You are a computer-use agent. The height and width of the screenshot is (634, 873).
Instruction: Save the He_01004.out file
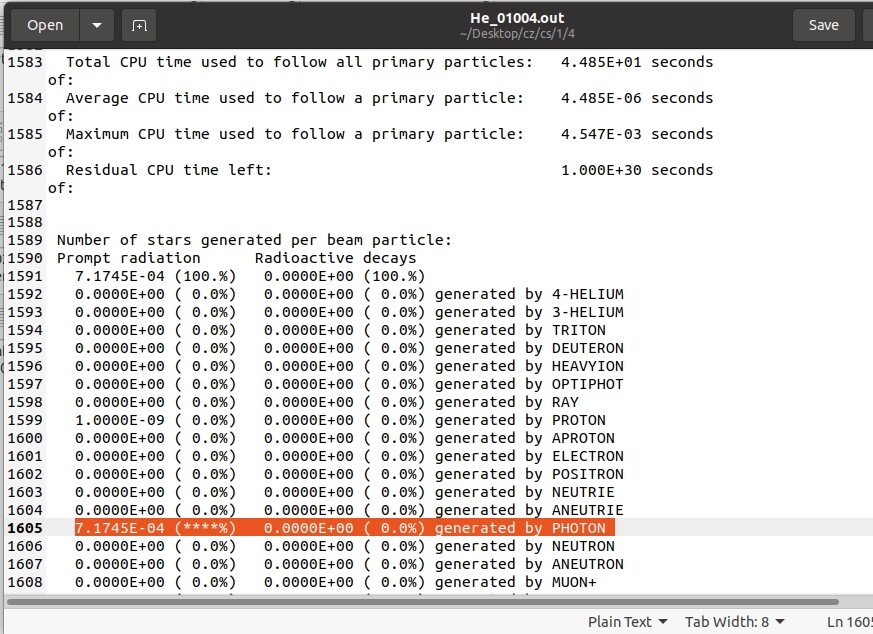click(823, 25)
